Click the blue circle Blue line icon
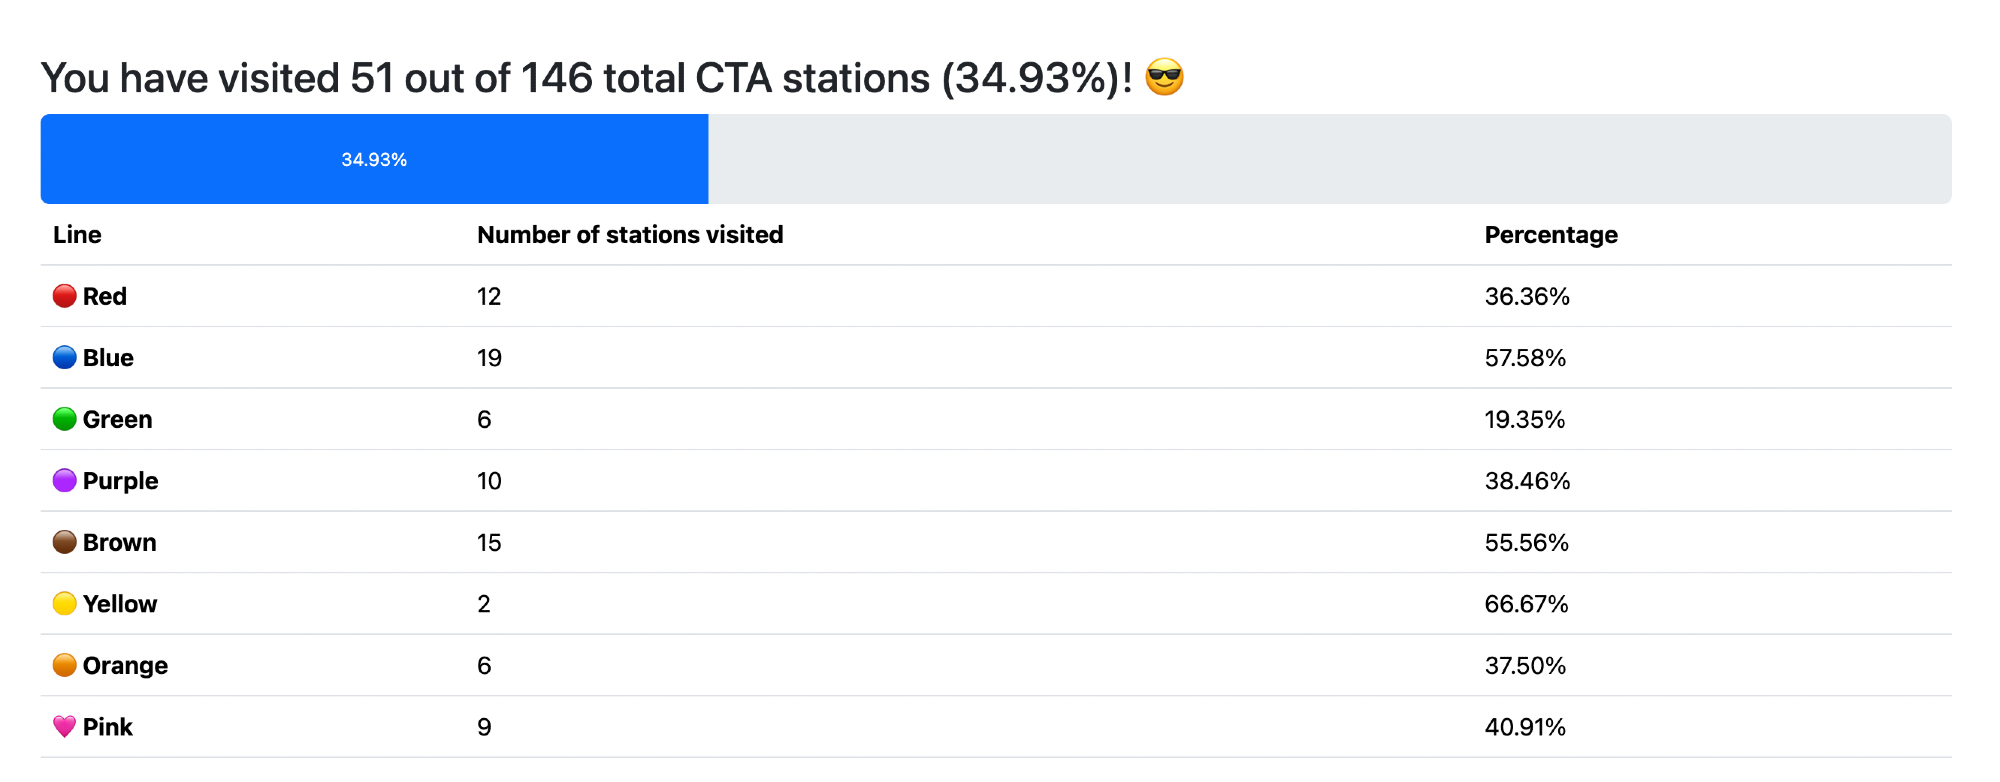 [x=64, y=358]
